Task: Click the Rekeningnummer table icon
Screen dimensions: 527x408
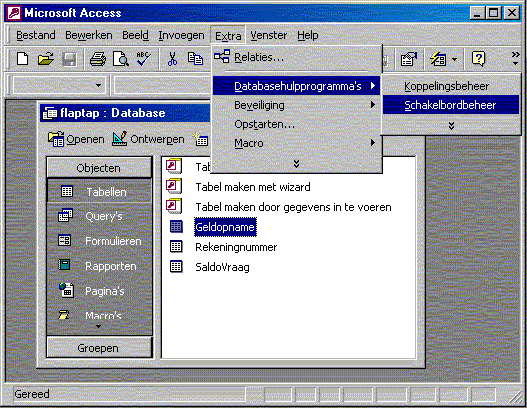Action: pyautogui.click(x=176, y=247)
